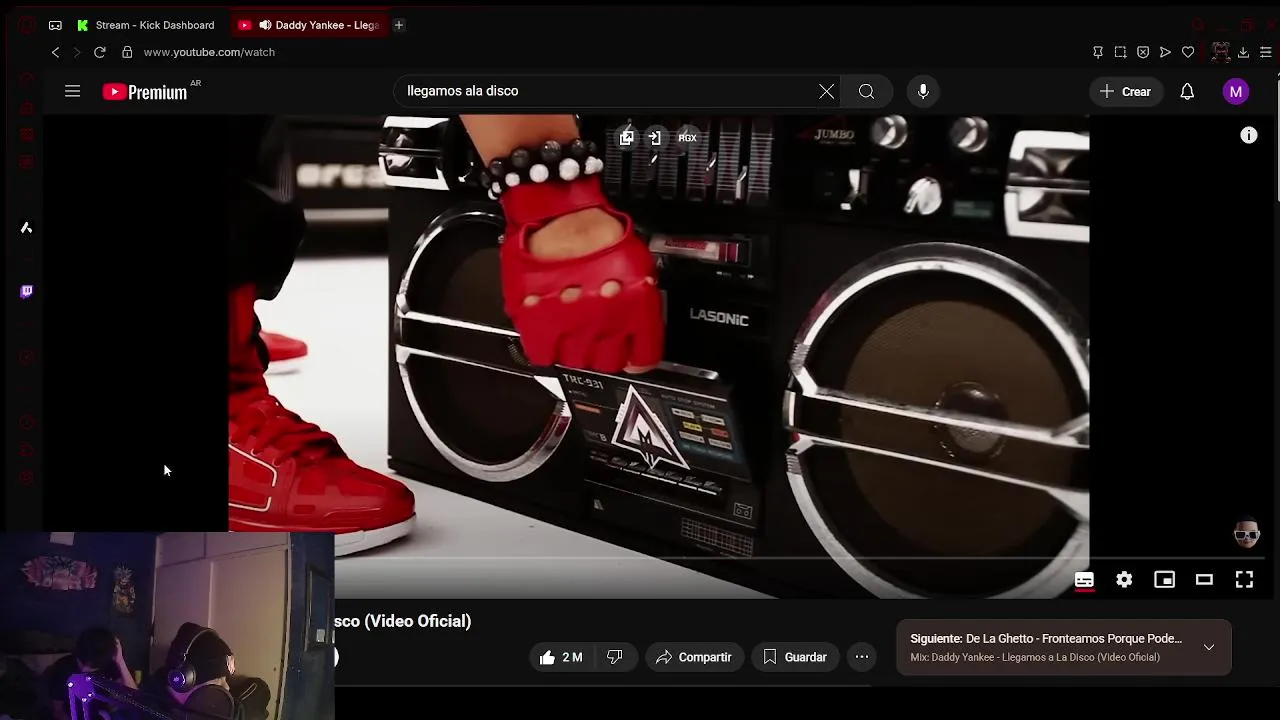Click the webcam overlay thumbnail
This screenshot has width=1280, height=720.
167,626
